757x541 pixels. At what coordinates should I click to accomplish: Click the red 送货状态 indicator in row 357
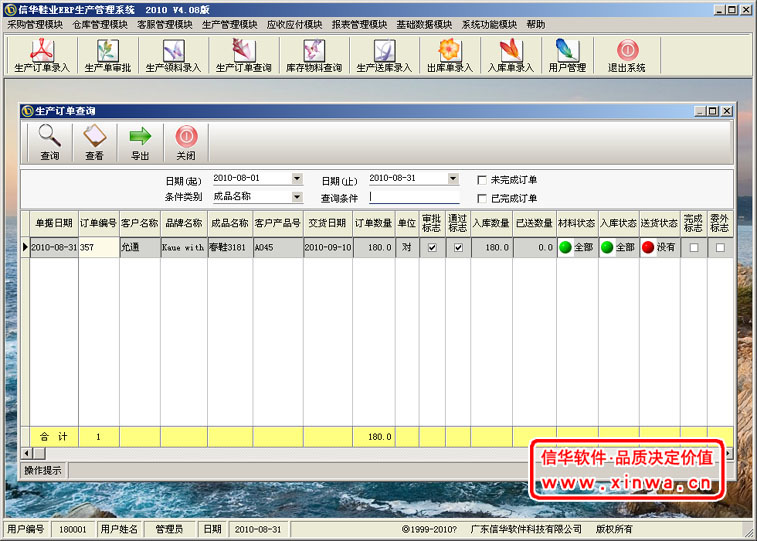648,248
